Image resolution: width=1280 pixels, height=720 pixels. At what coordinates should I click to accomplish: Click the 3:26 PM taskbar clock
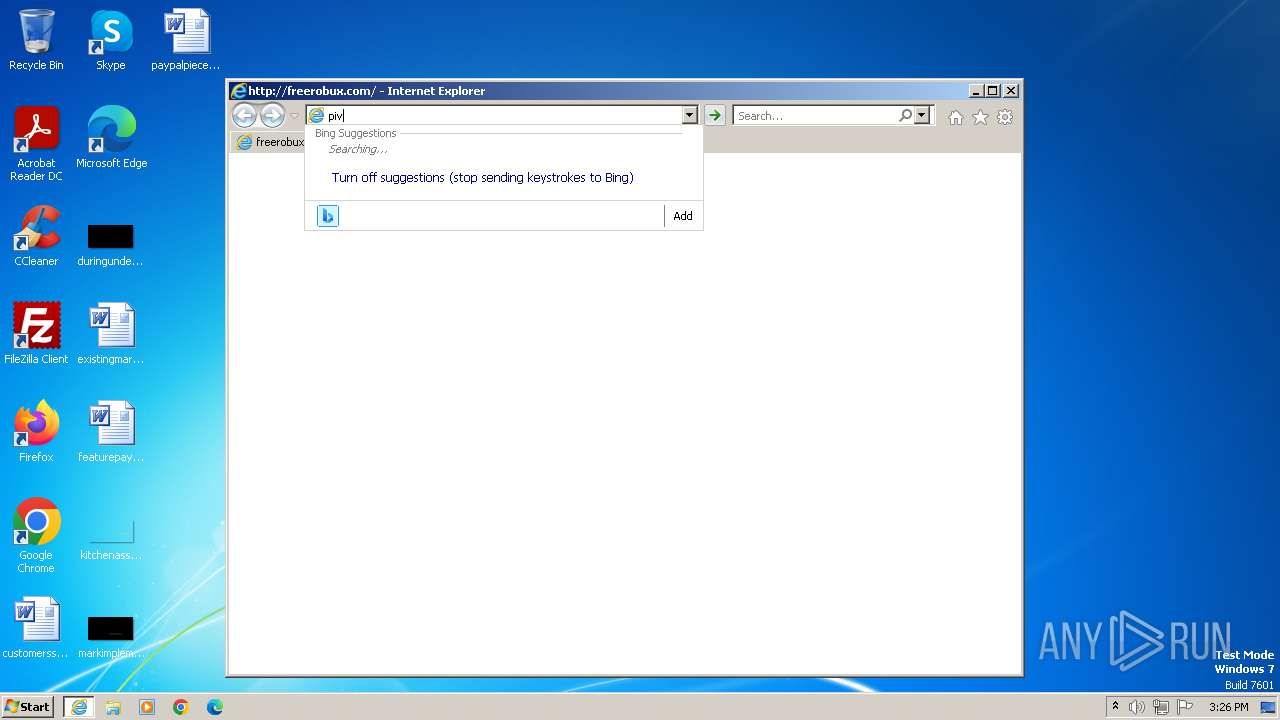pyautogui.click(x=1229, y=707)
